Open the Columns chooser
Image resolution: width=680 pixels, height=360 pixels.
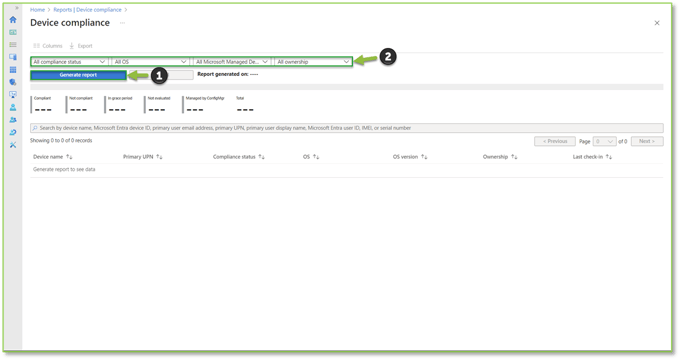coord(48,46)
